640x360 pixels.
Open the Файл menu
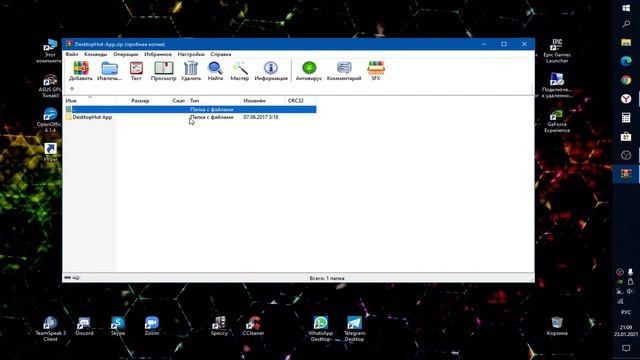click(71, 54)
